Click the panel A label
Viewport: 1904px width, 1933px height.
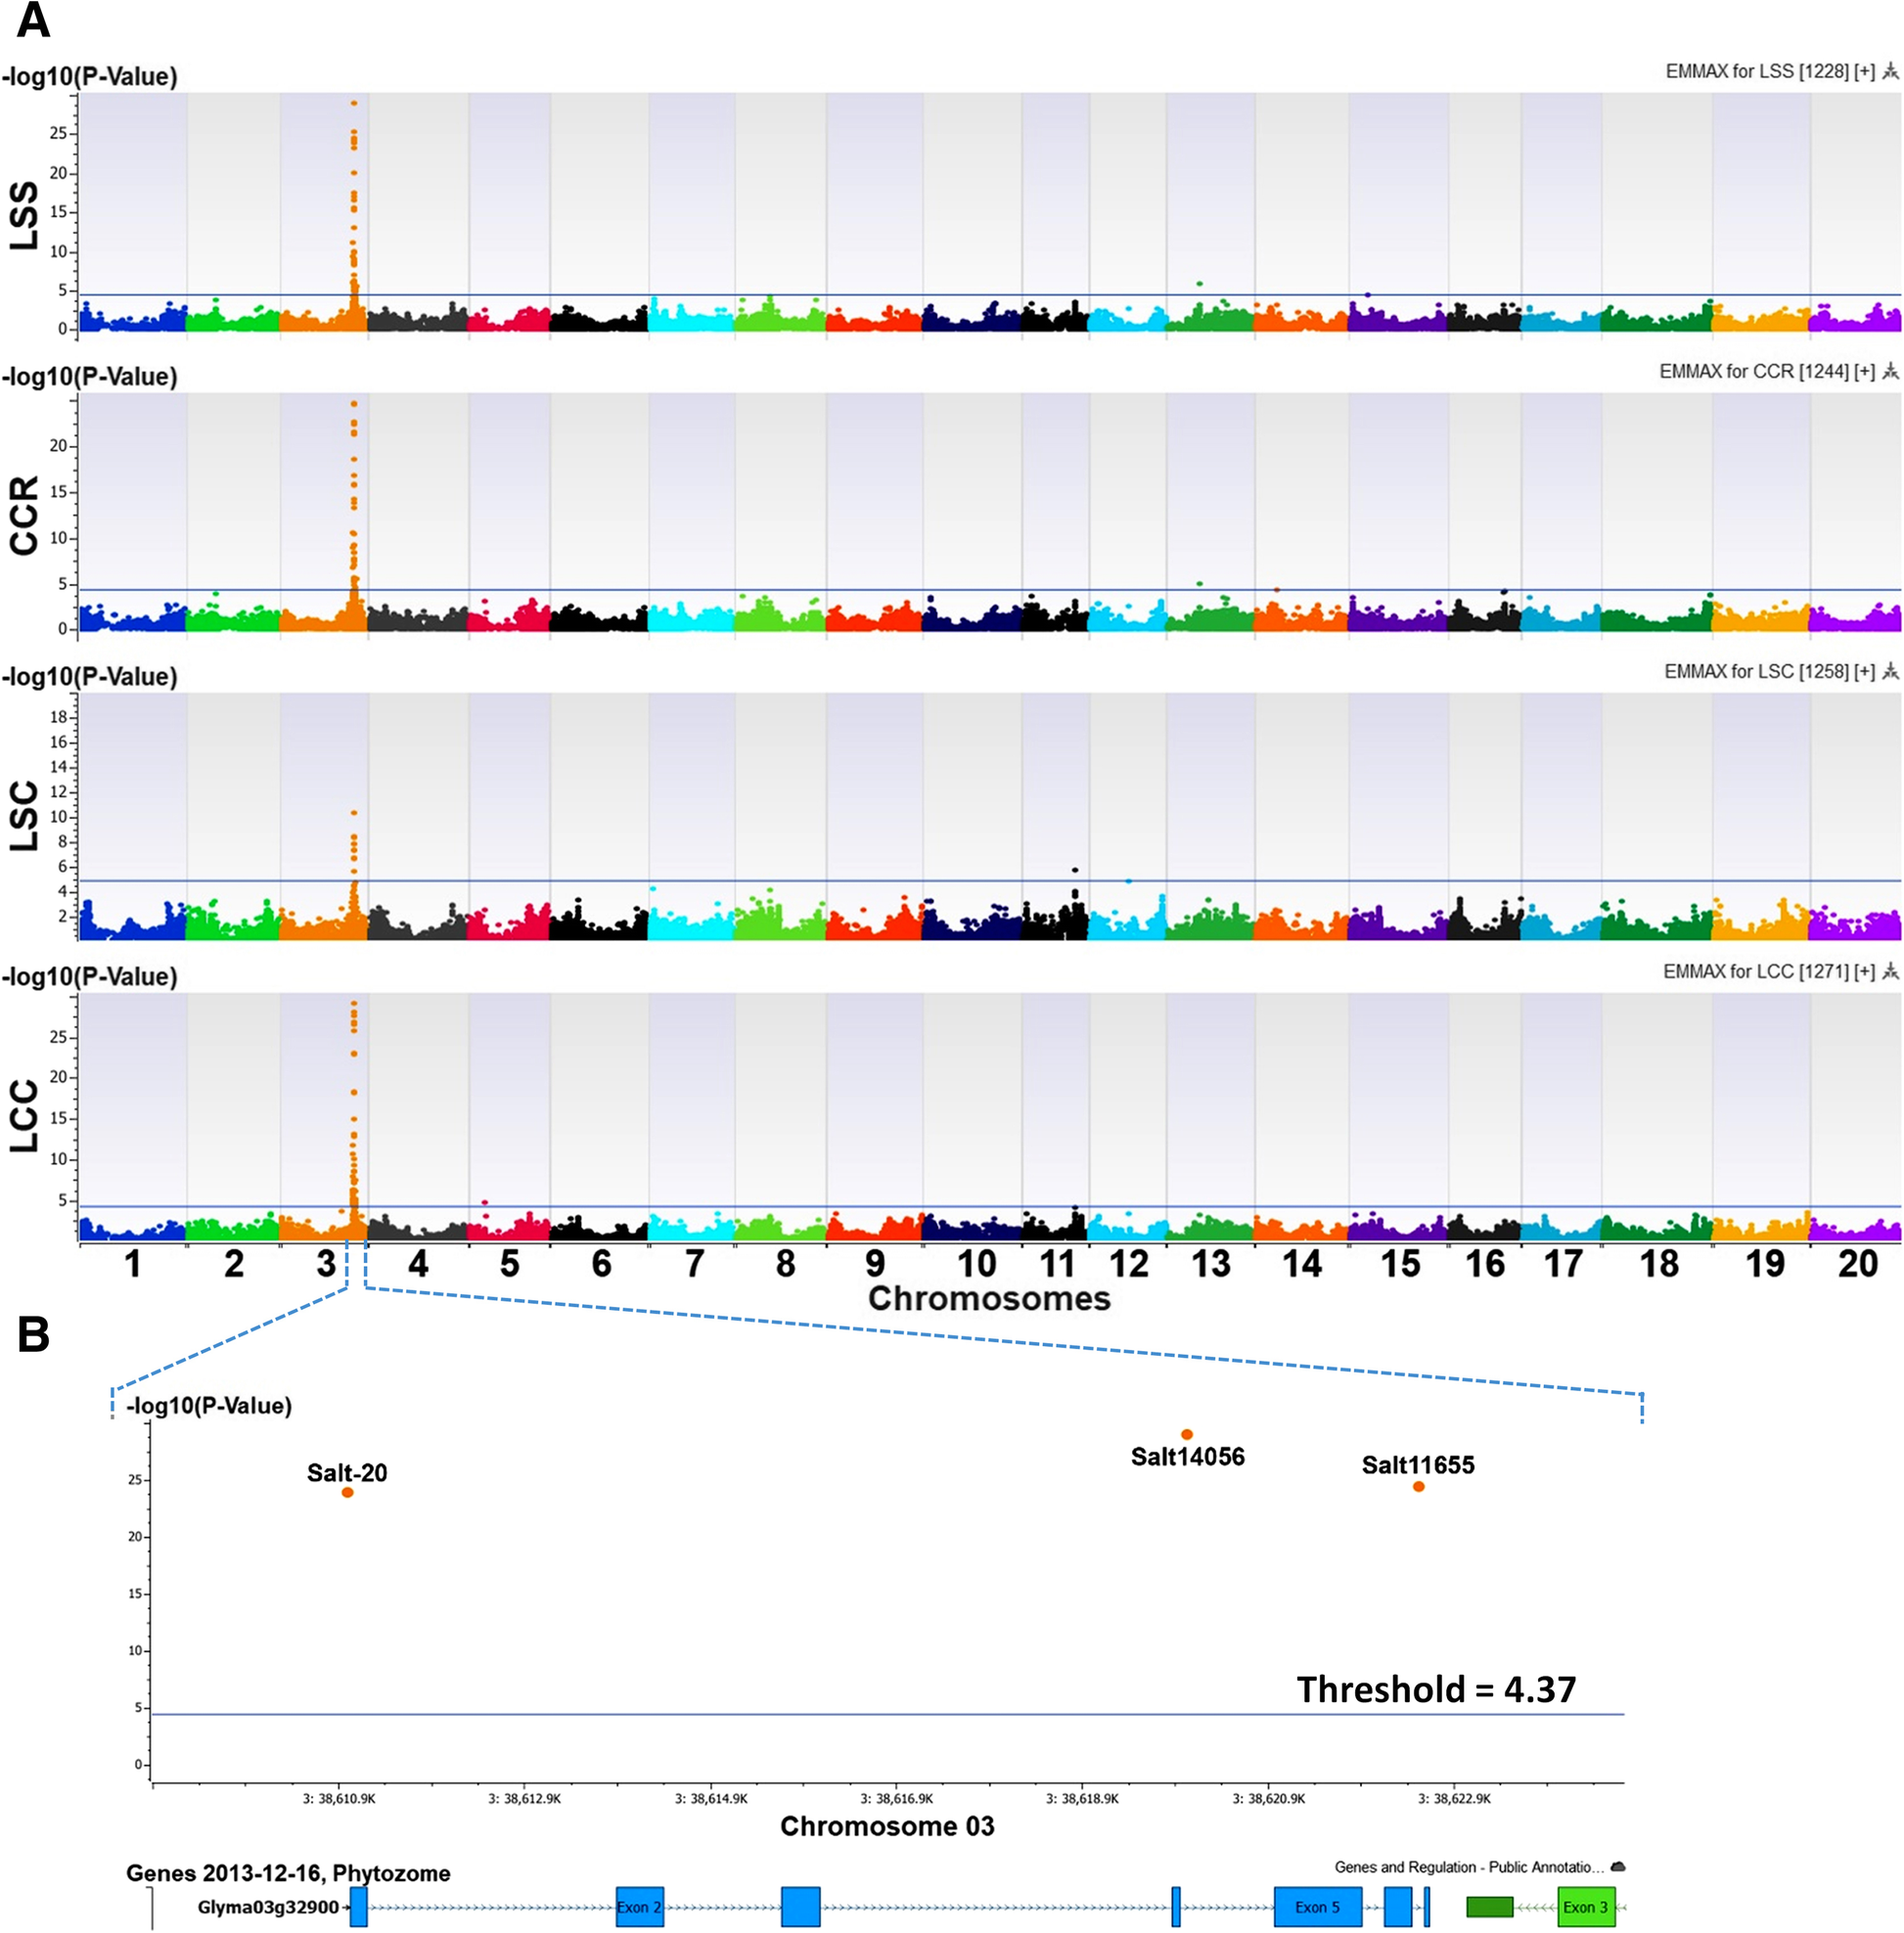click(33, 21)
